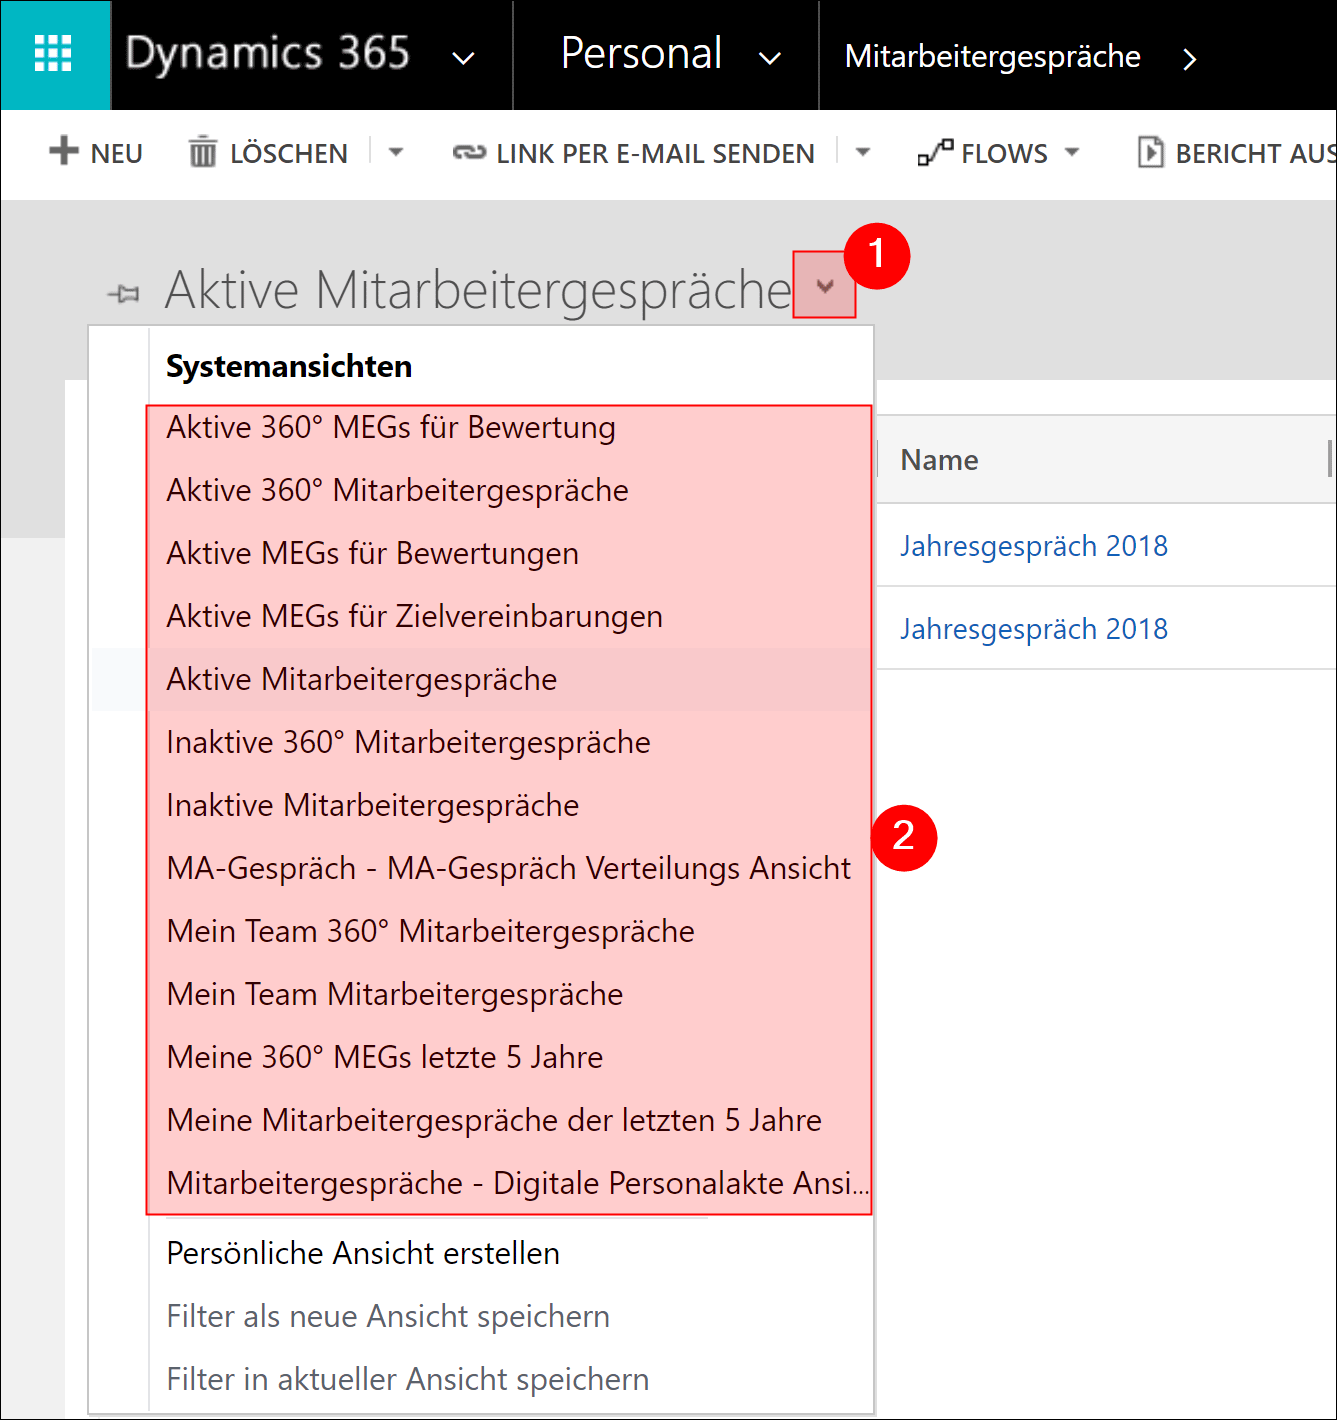The width and height of the screenshot is (1337, 1420).
Task: Click the FLOWS icon in command bar
Action: pos(936,152)
